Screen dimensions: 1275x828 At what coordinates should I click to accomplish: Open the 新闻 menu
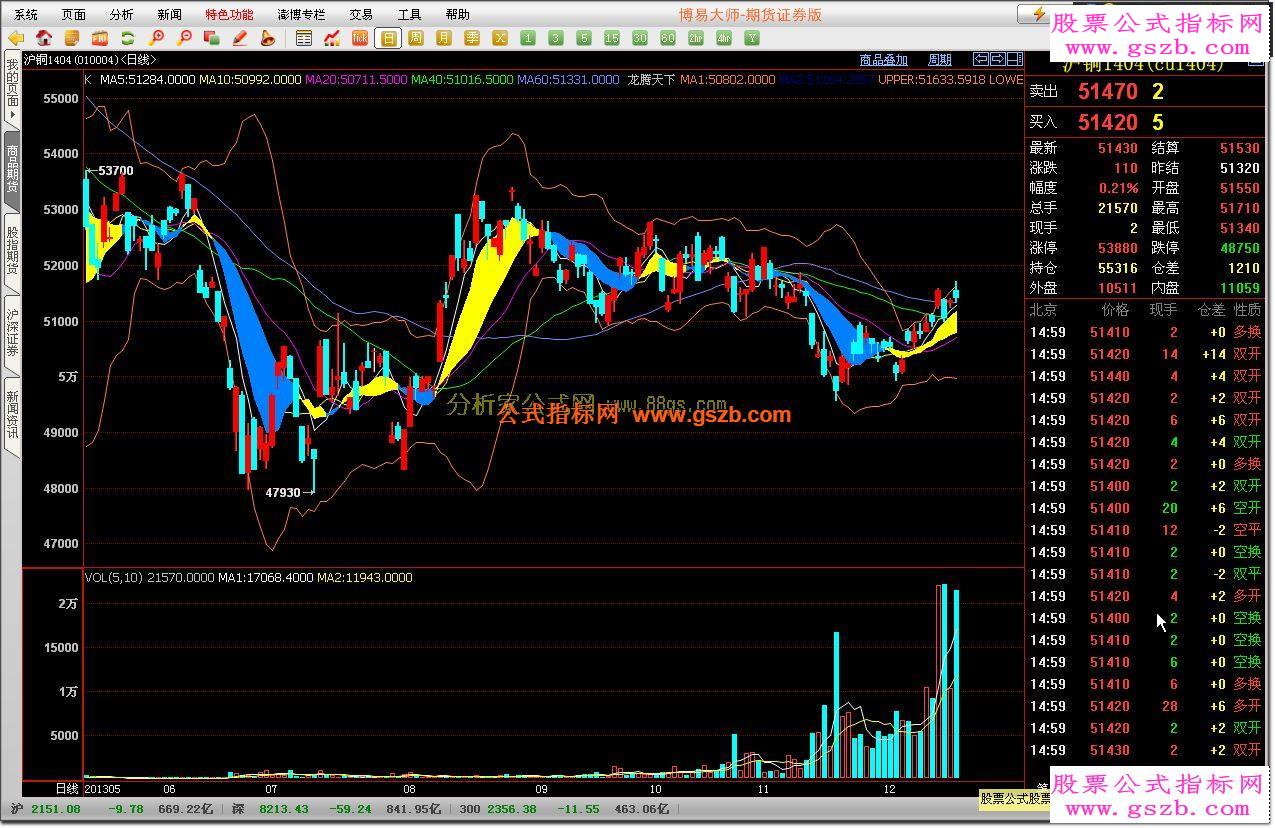(x=169, y=14)
